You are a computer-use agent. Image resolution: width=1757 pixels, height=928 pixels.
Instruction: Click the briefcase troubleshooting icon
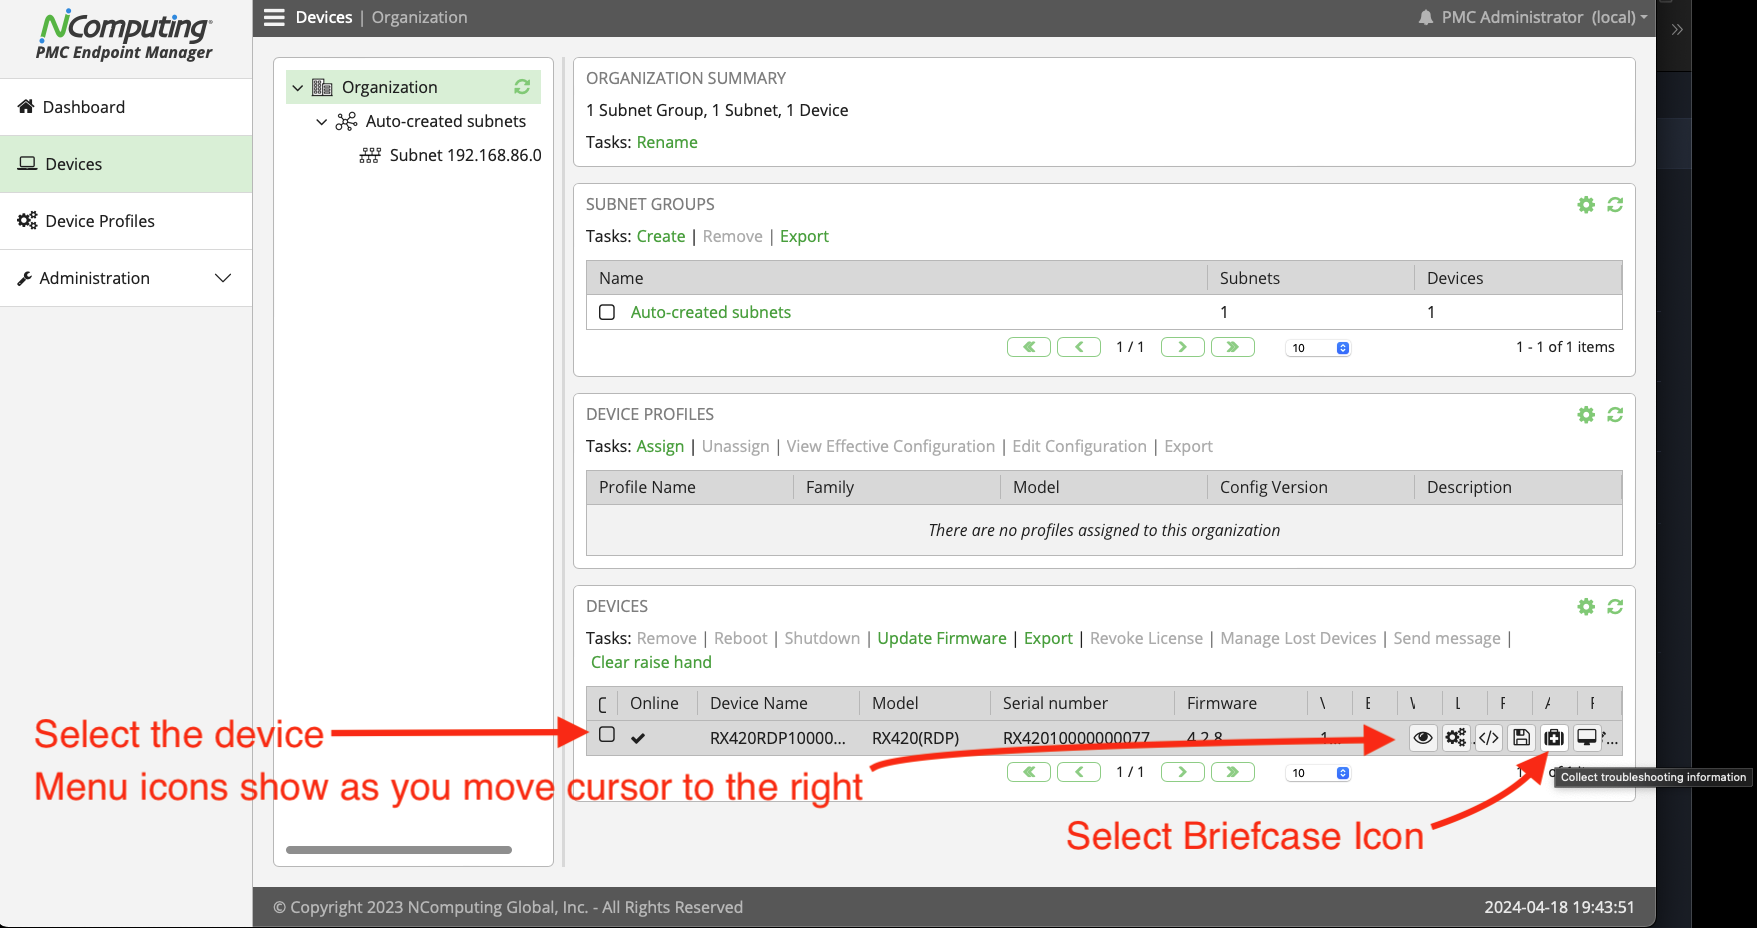(1554, 738)
